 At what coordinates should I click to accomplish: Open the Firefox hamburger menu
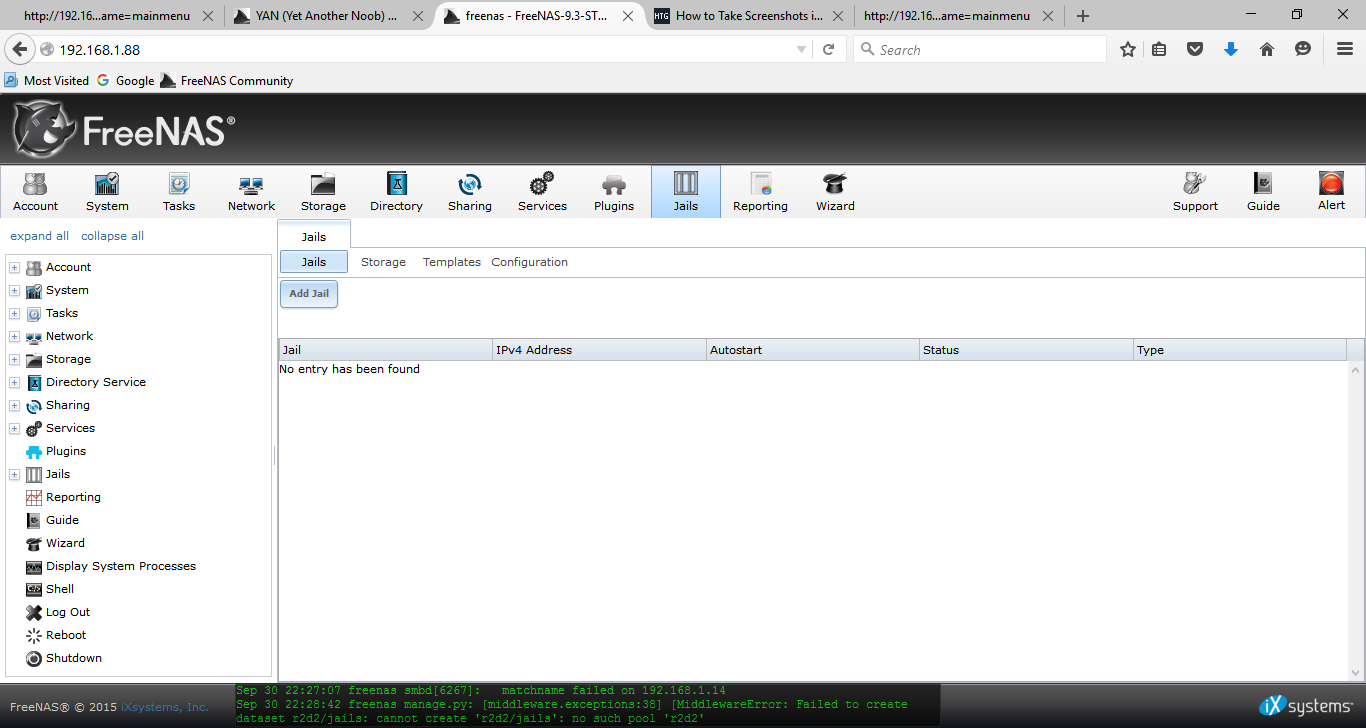click(1345, 49)
